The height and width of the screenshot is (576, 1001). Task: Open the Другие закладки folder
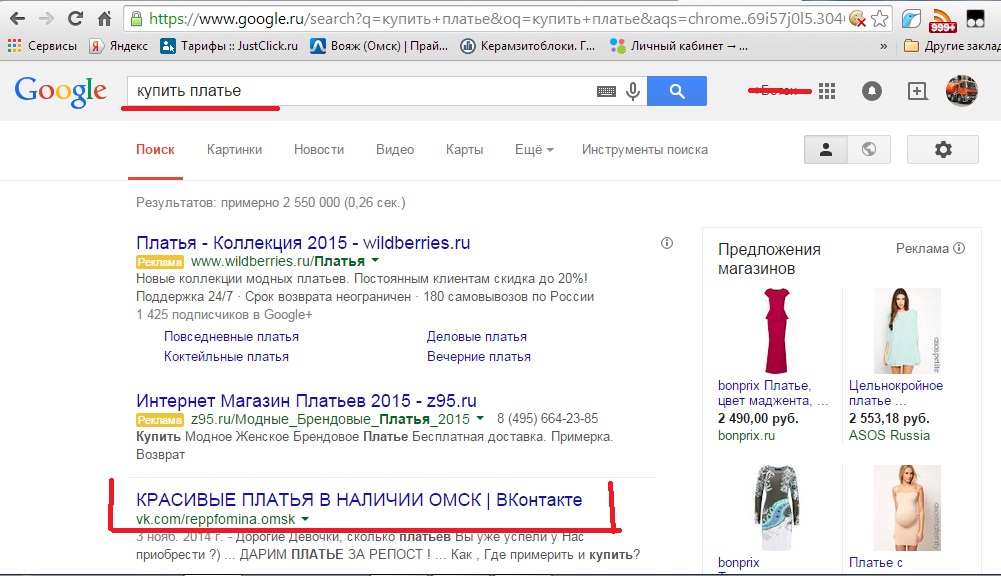click(952, 46)
